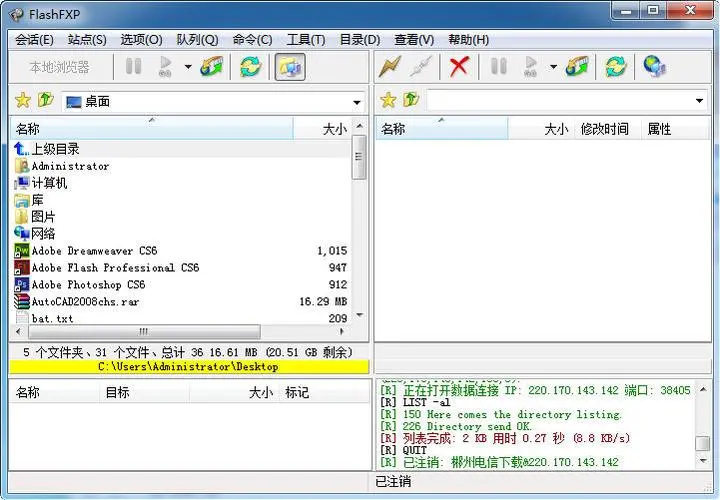Click the local list horizontal scrollbar thumb
720x500 pixels.
click(144, 331)
